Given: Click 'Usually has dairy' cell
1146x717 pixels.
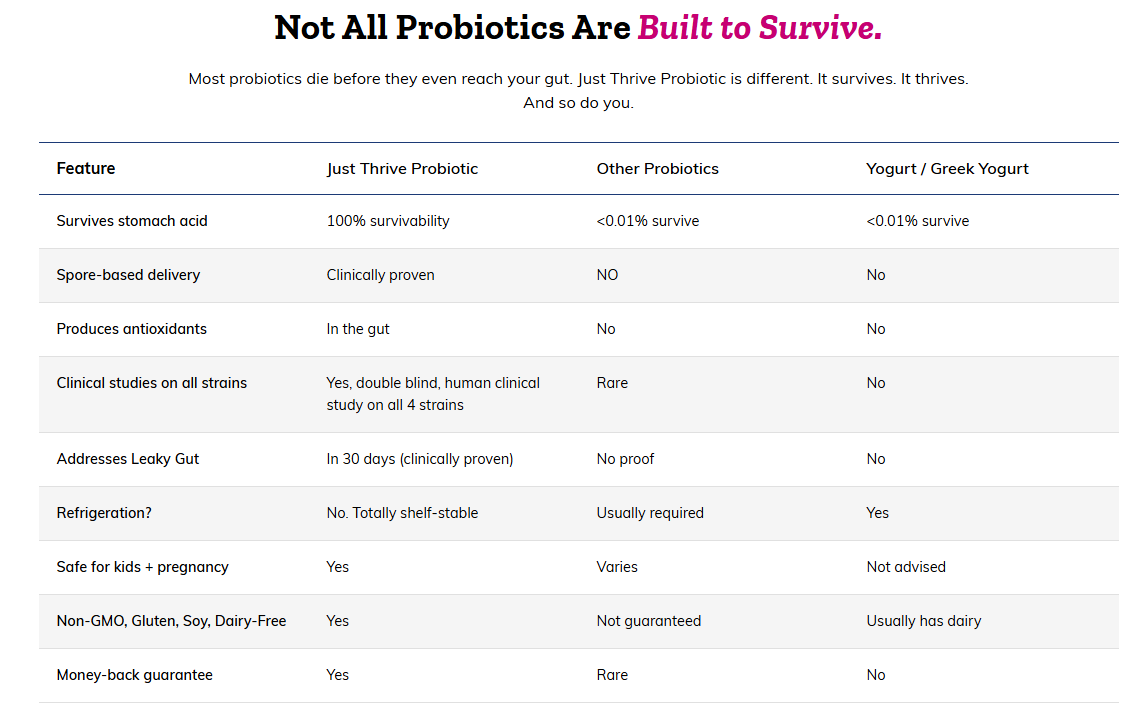Looking at the screenshot, I should pos(923,621).
